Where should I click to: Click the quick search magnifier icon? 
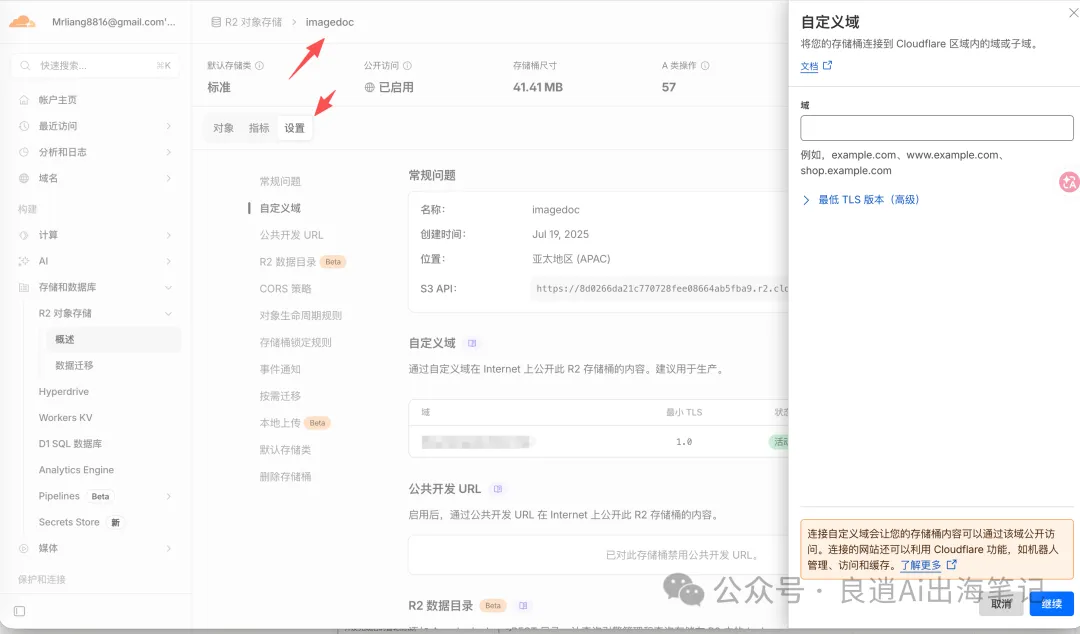click(25, 65)
